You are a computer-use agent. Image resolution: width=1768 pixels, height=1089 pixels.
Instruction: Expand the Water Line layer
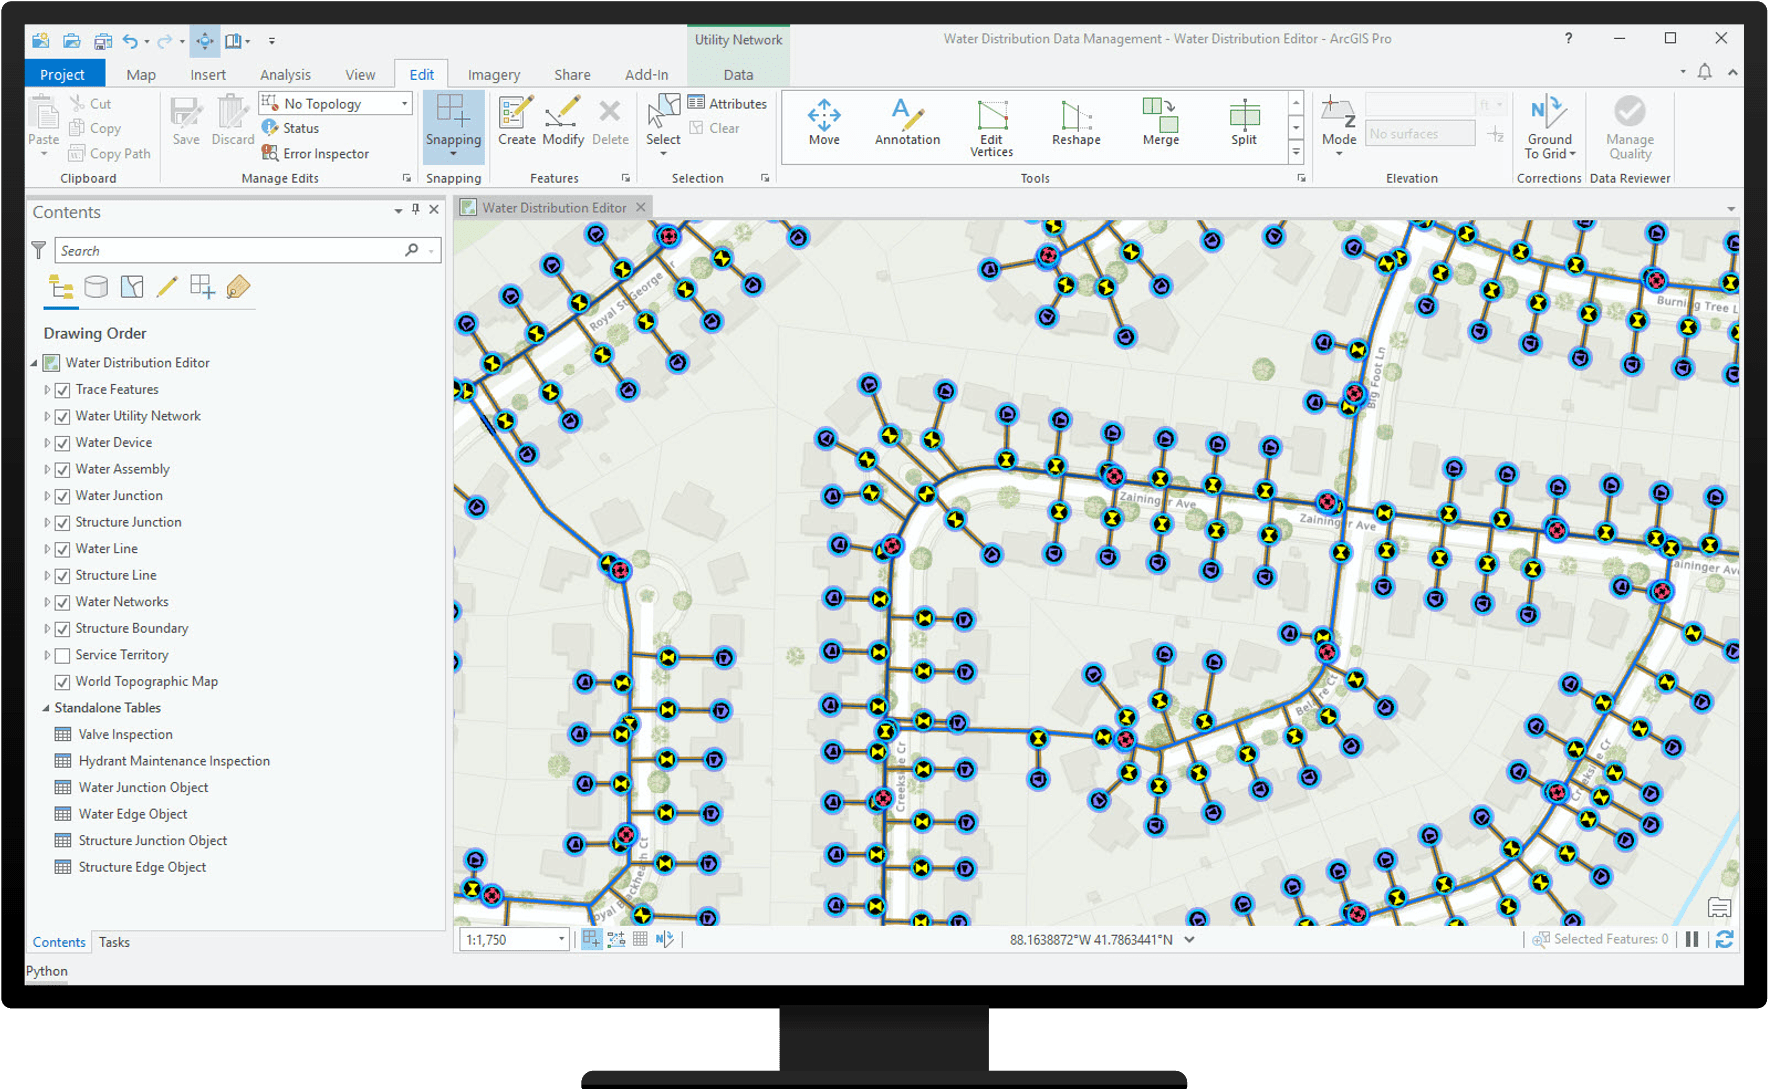(48, 548)
